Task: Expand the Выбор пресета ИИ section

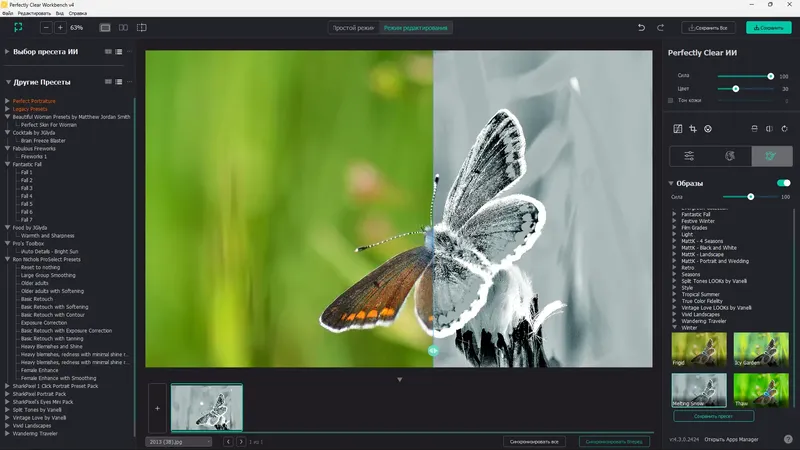Action: [7, 52]
